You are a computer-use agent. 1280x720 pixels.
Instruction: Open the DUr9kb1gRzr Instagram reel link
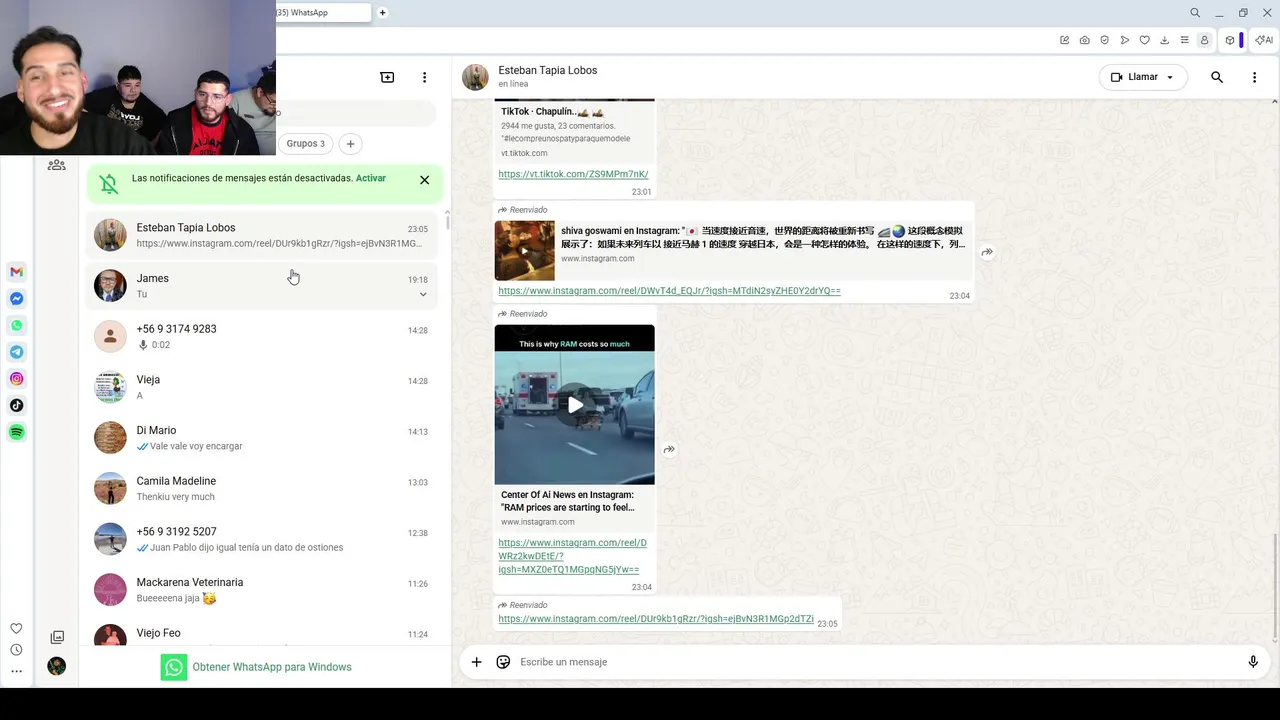656,619
